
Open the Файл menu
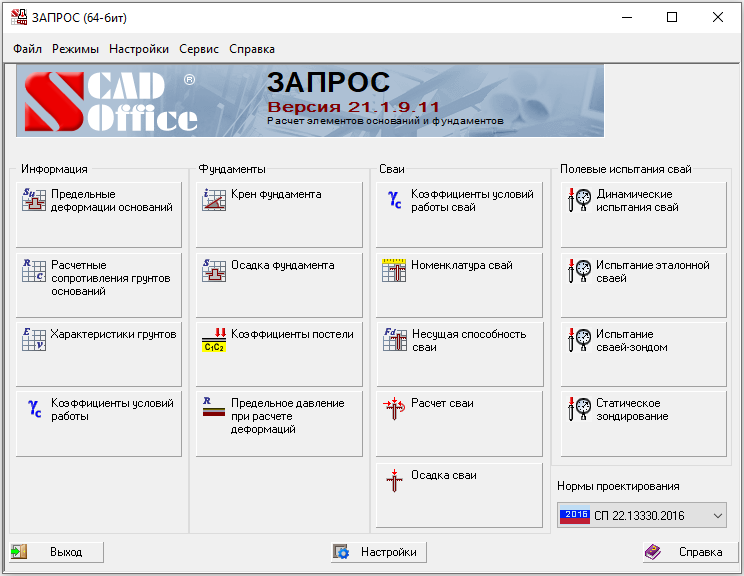pos(28,49)
